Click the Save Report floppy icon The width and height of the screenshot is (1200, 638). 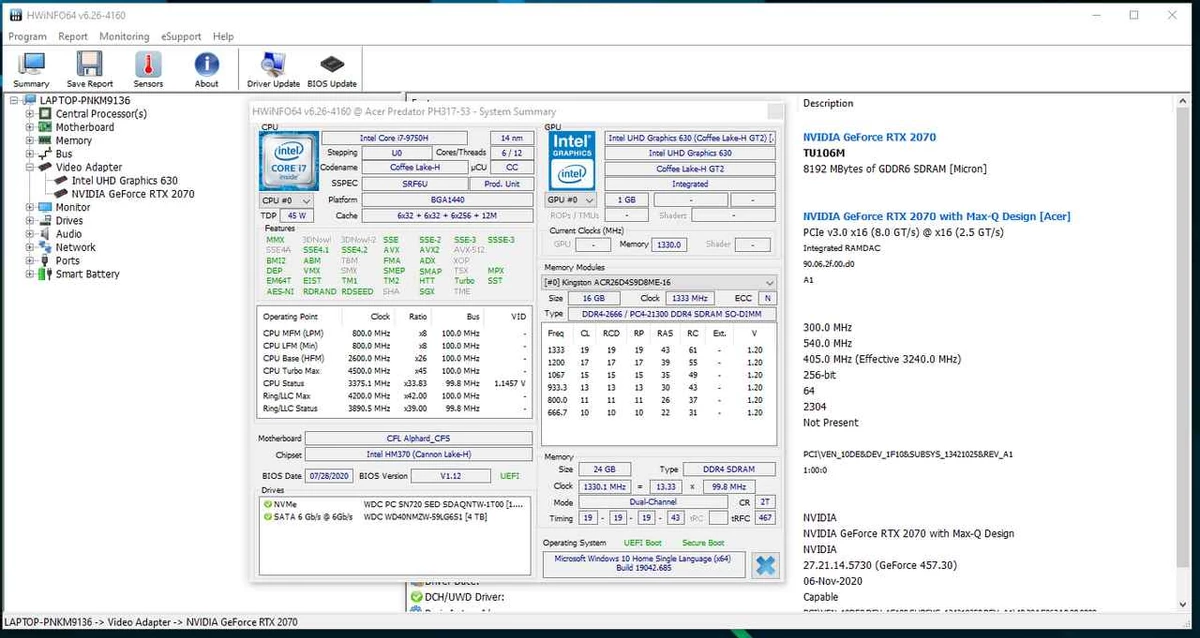click(x=90, y=64)
